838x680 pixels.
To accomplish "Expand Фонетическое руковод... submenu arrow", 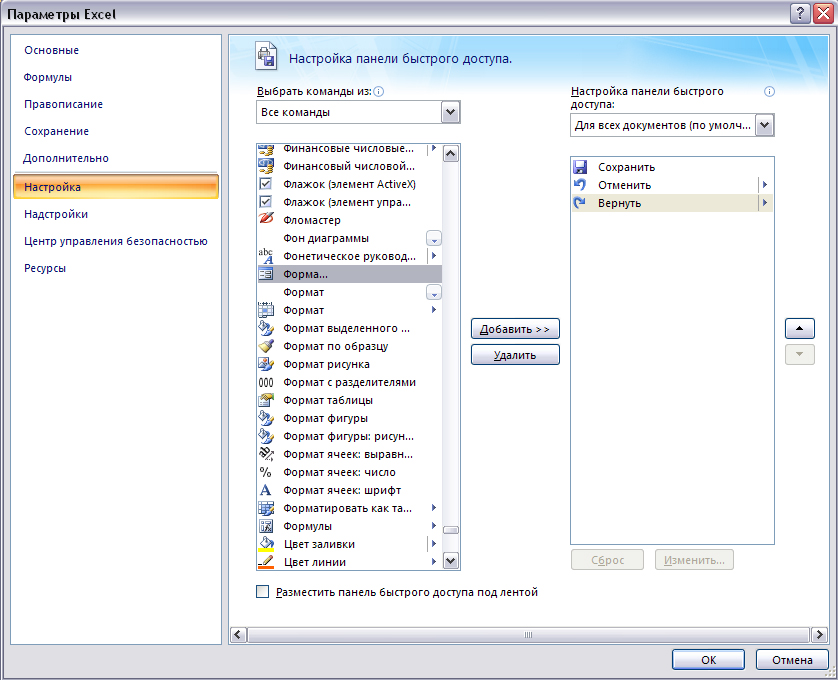I will [x=434, y=256].
